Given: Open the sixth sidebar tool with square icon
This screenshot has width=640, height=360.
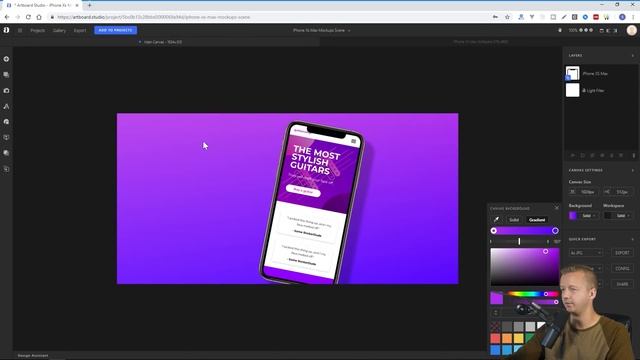Looking at the screenshot, I should pos(7,138).
